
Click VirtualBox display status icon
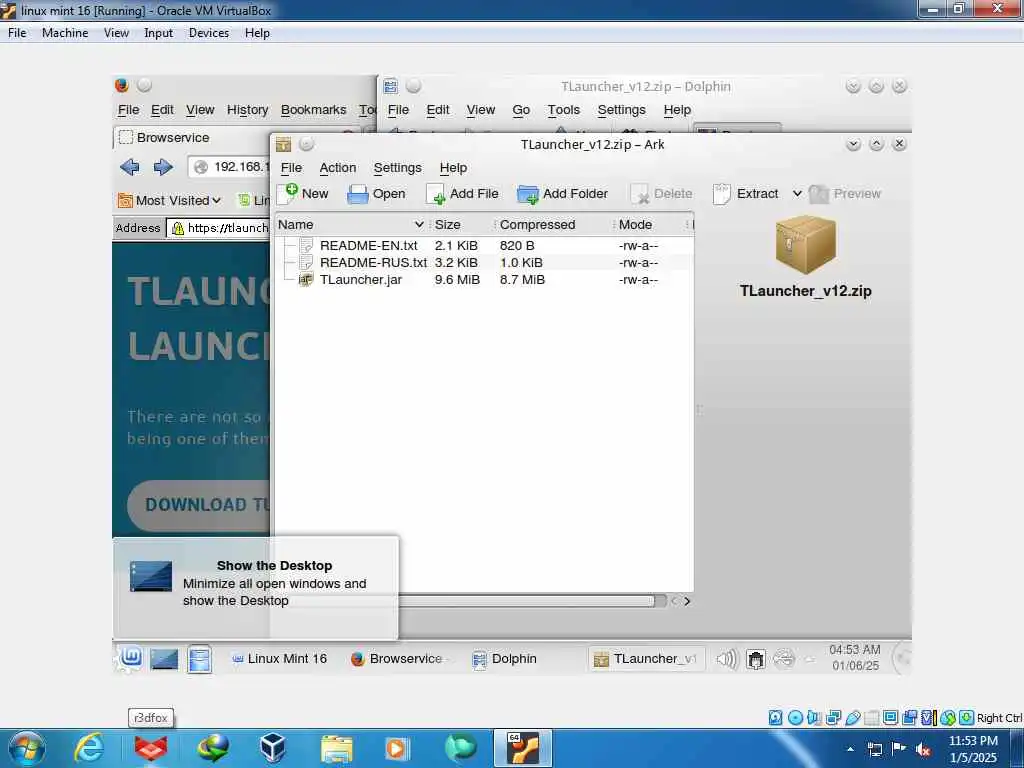click(x=890, y=718)
